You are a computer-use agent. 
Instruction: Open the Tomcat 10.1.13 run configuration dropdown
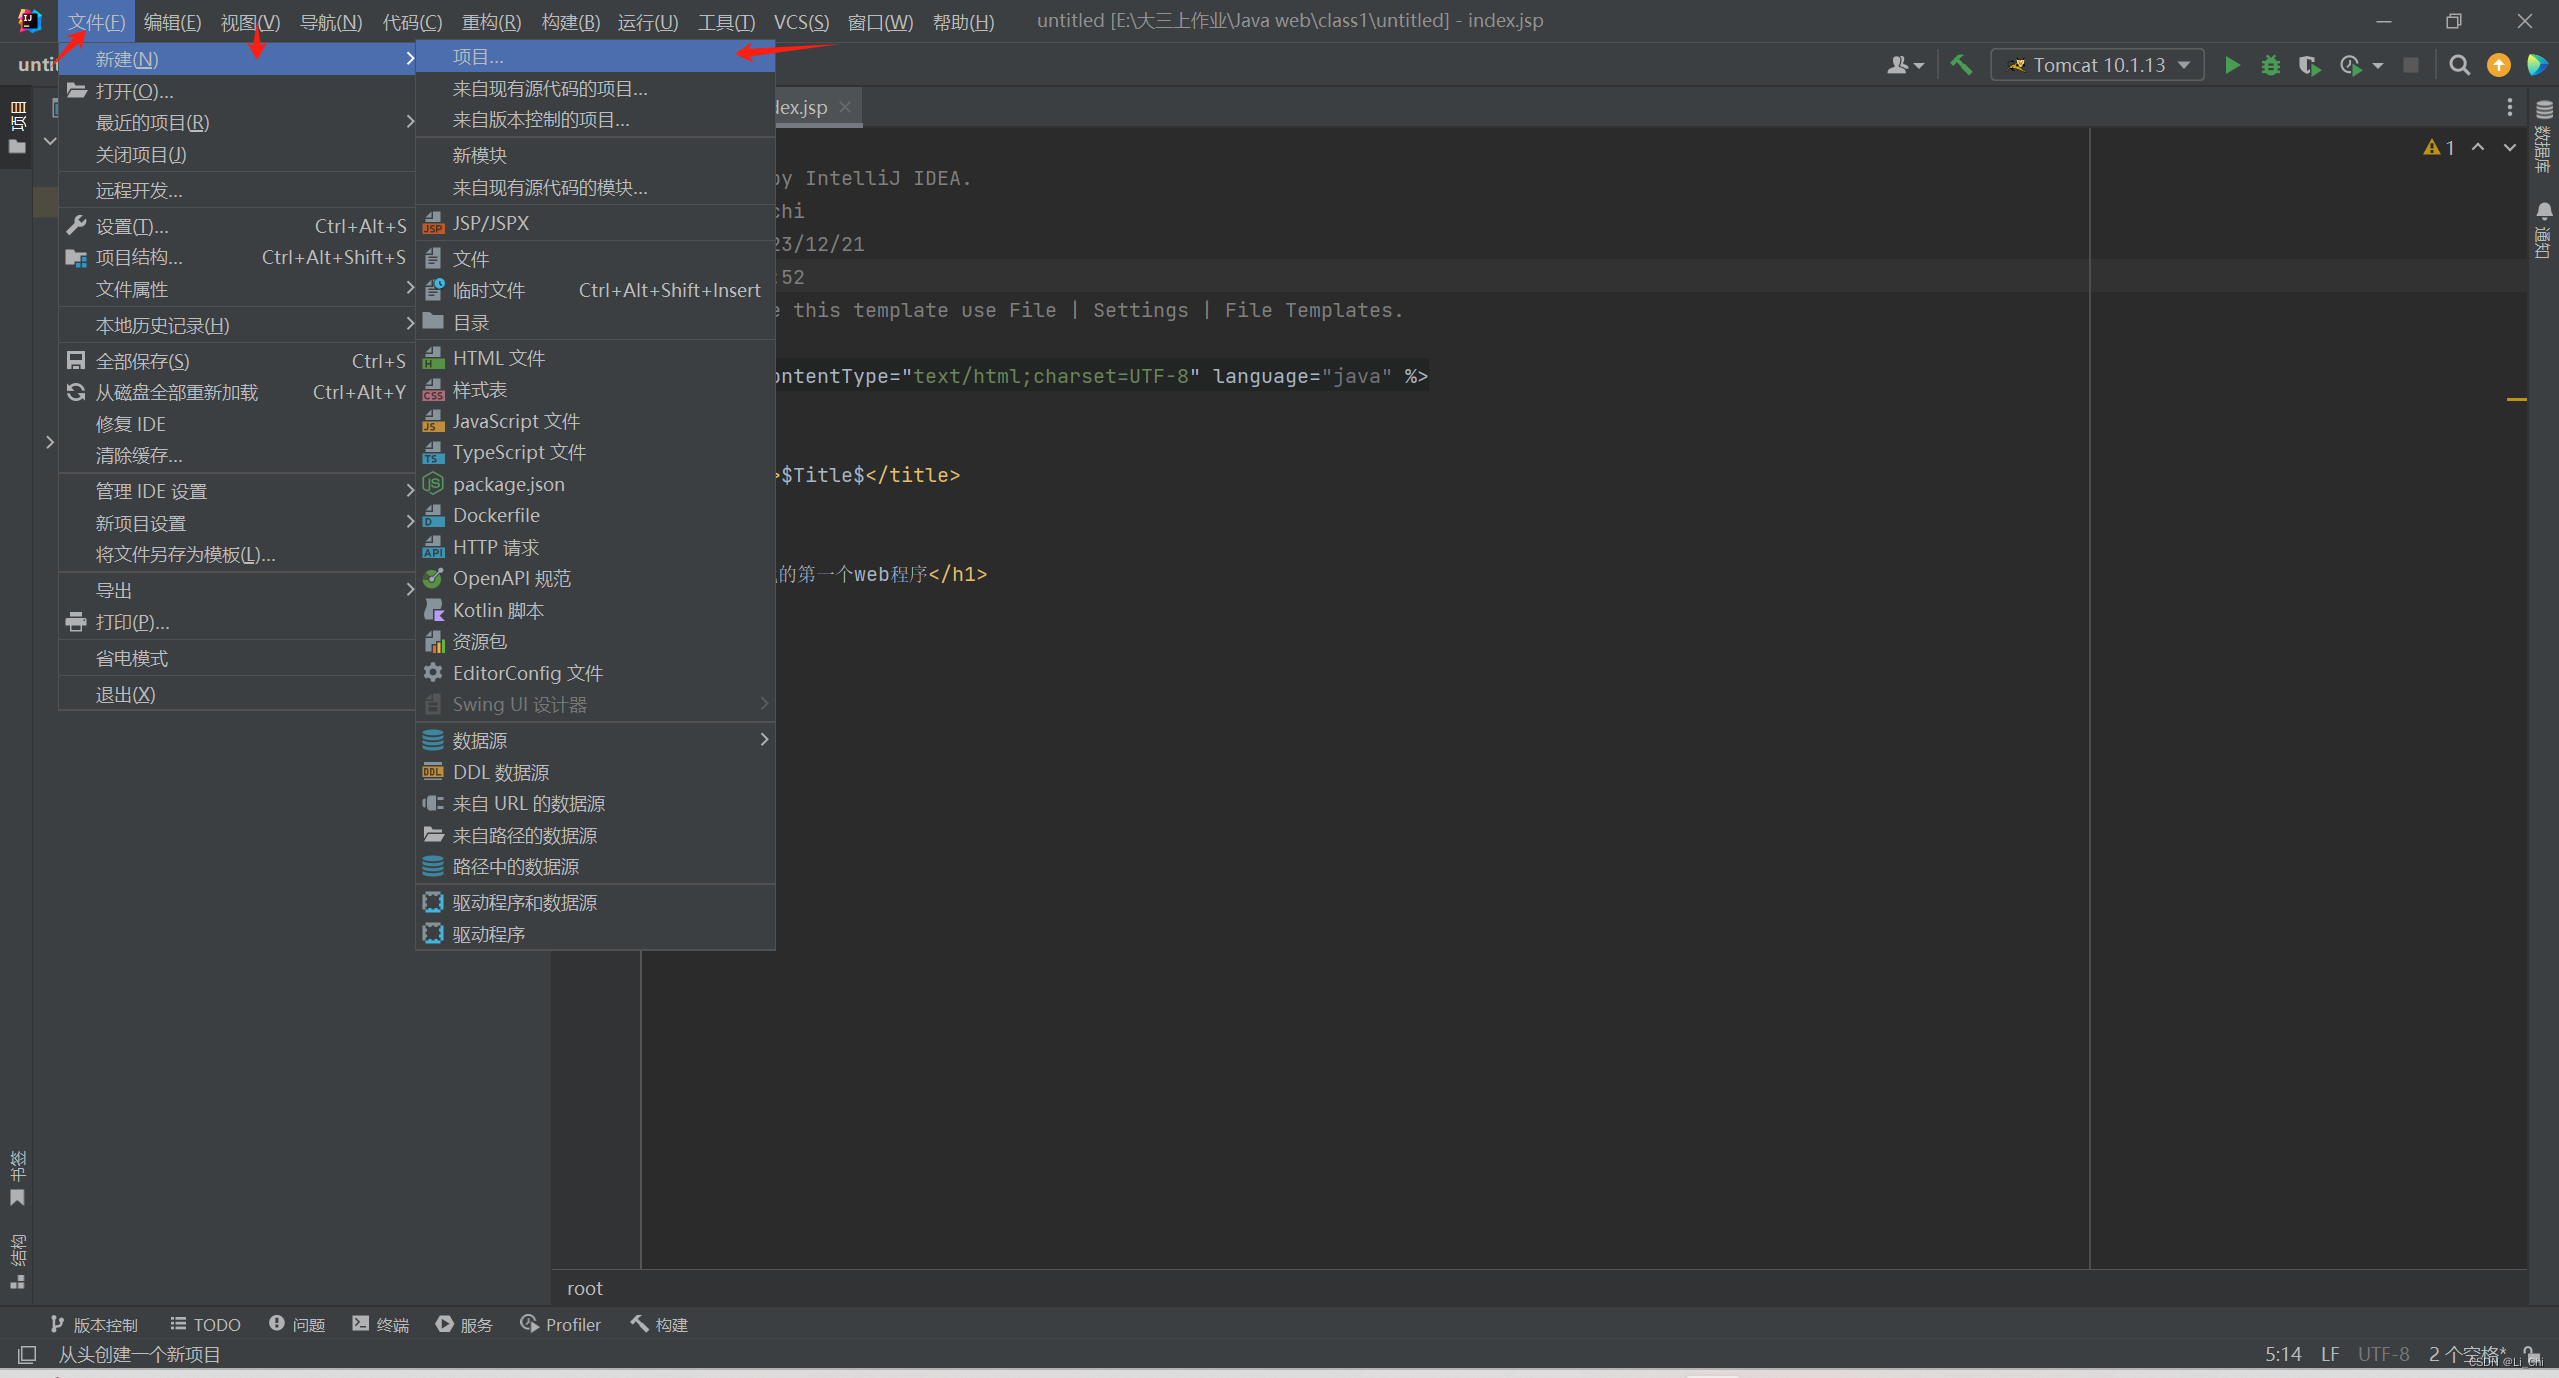tap(2098, 65)
